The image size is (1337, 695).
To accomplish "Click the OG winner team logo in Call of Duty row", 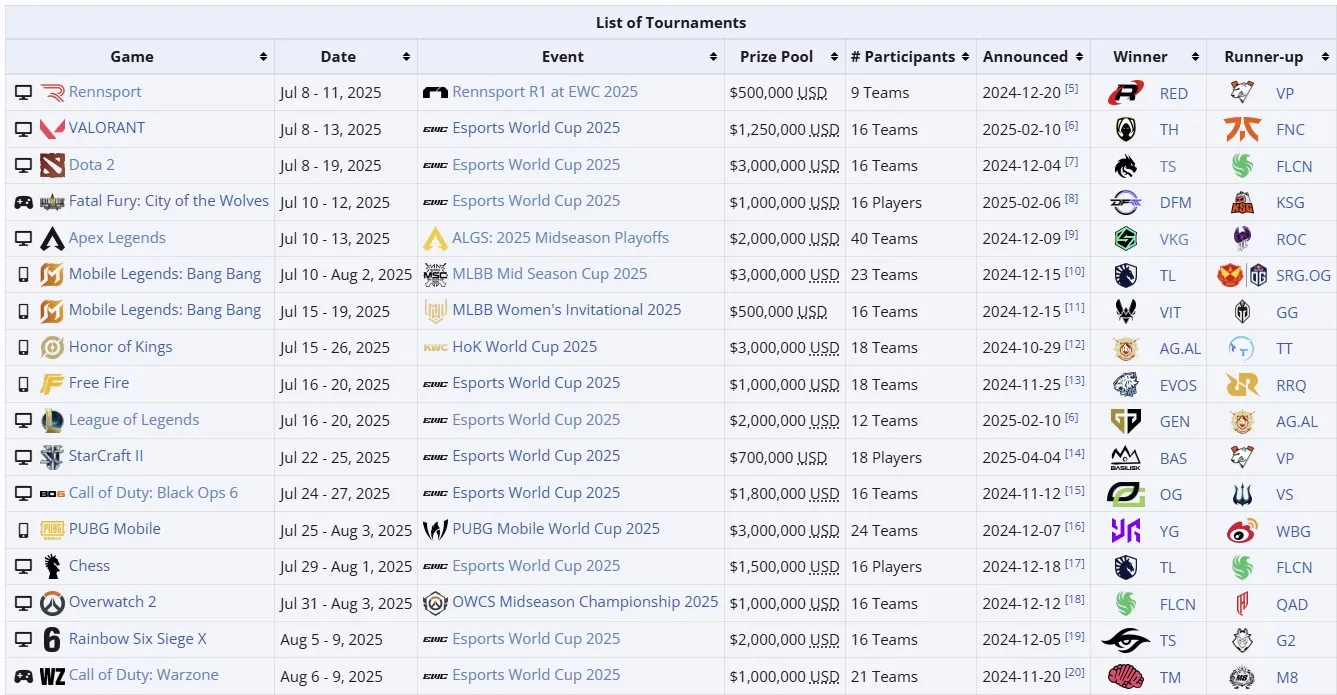I will (1127, 494).
